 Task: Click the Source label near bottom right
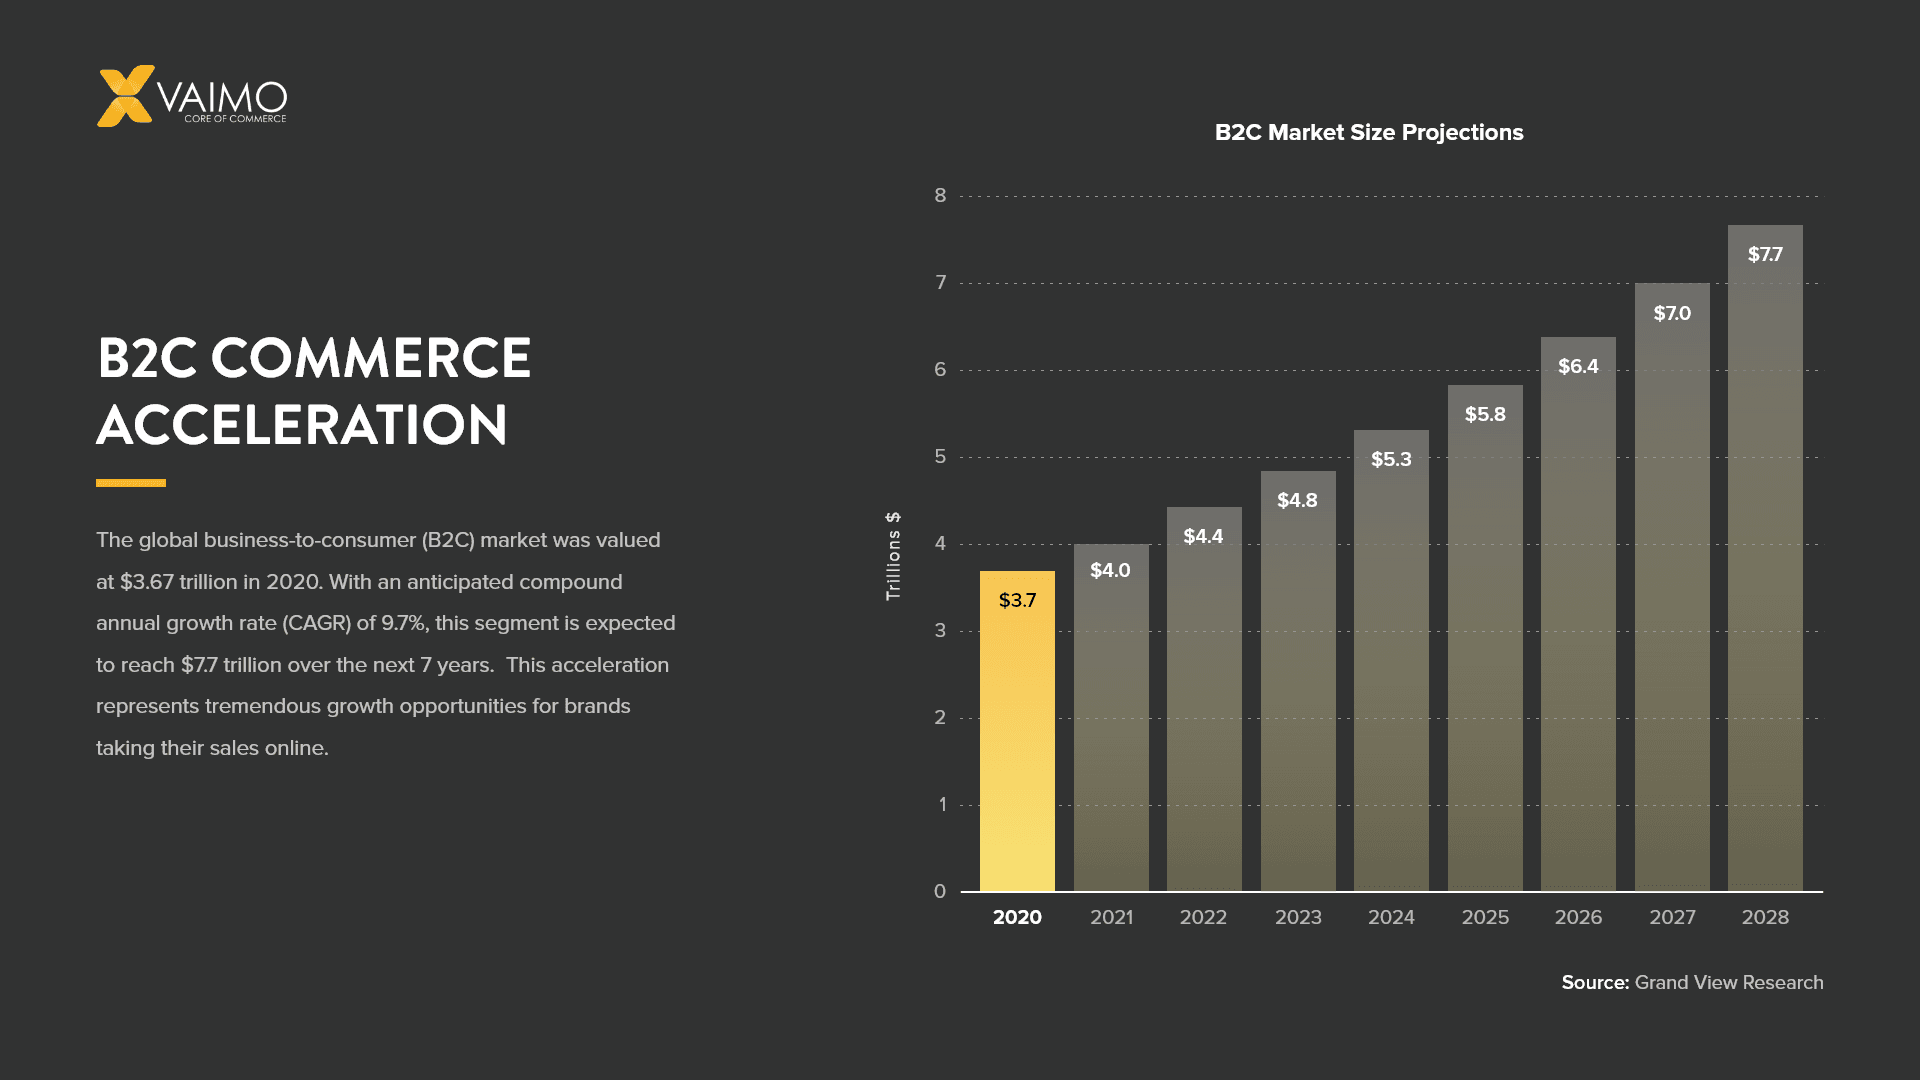tap(1594, 983)
